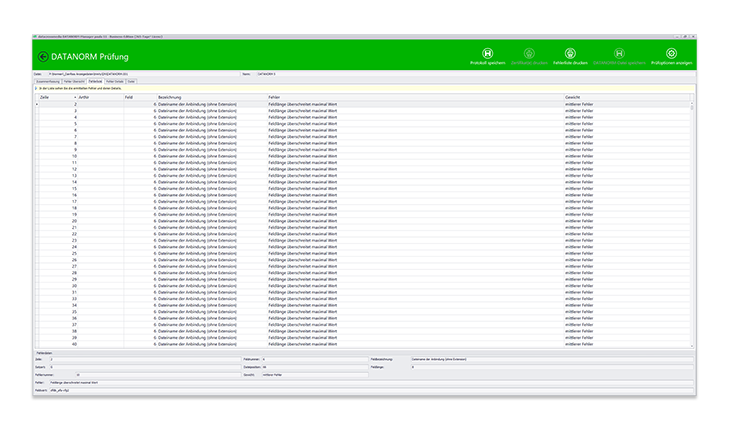
Task: Select the table row with Zeile 40
Action: 364,344
